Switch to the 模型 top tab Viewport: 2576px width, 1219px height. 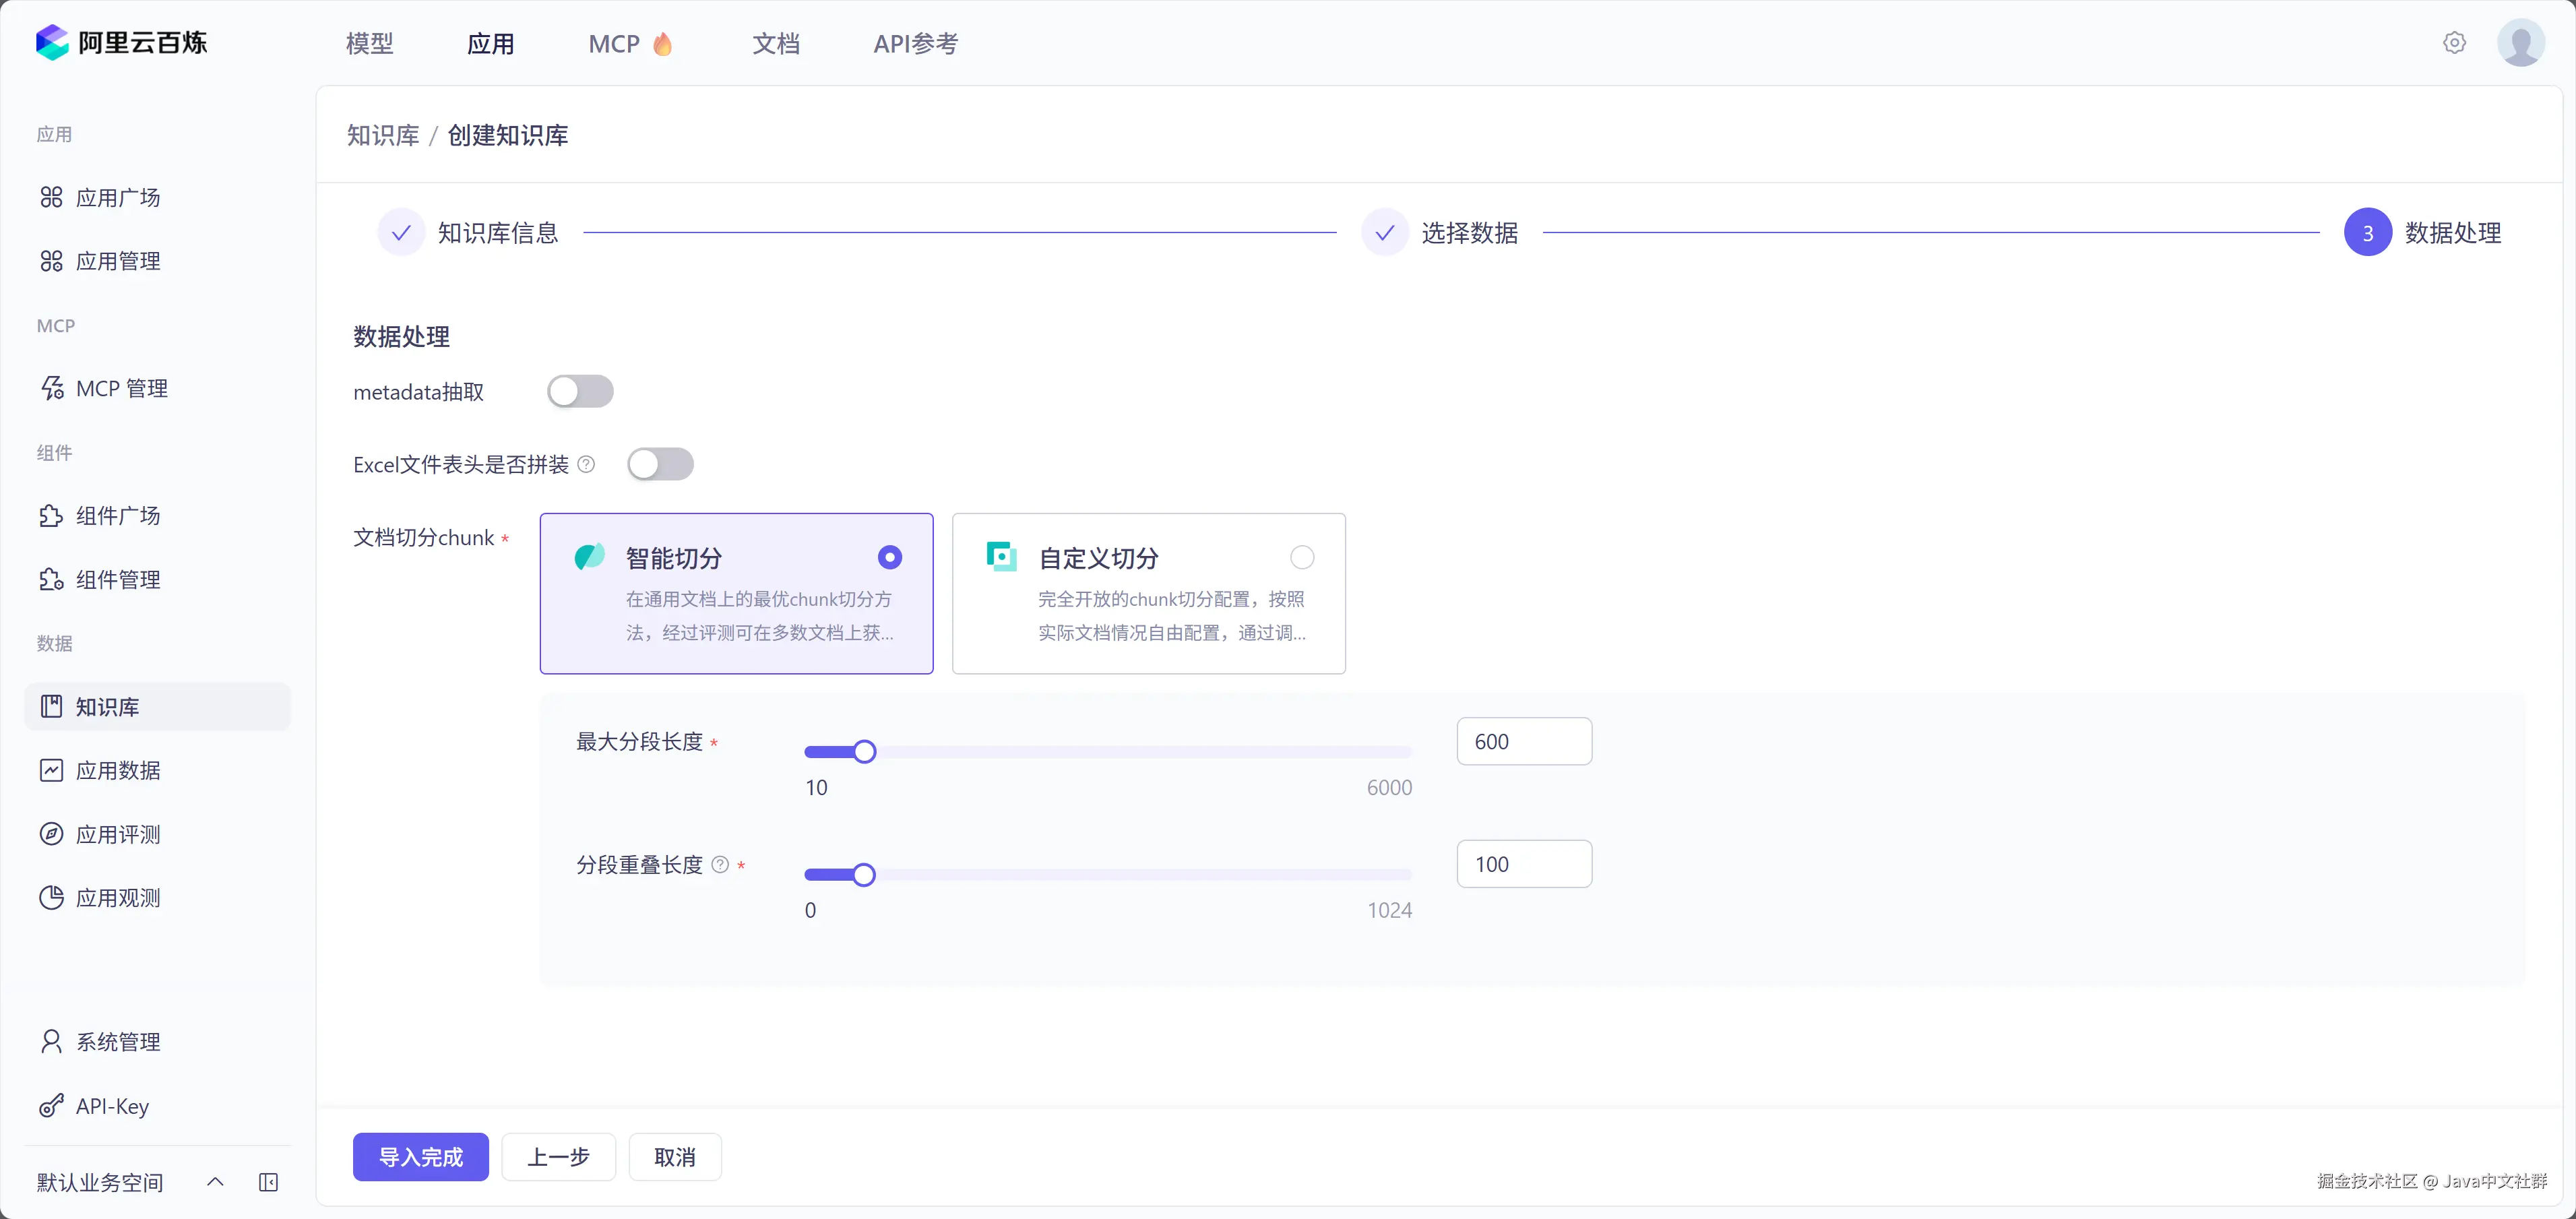[x=369, y=44]
